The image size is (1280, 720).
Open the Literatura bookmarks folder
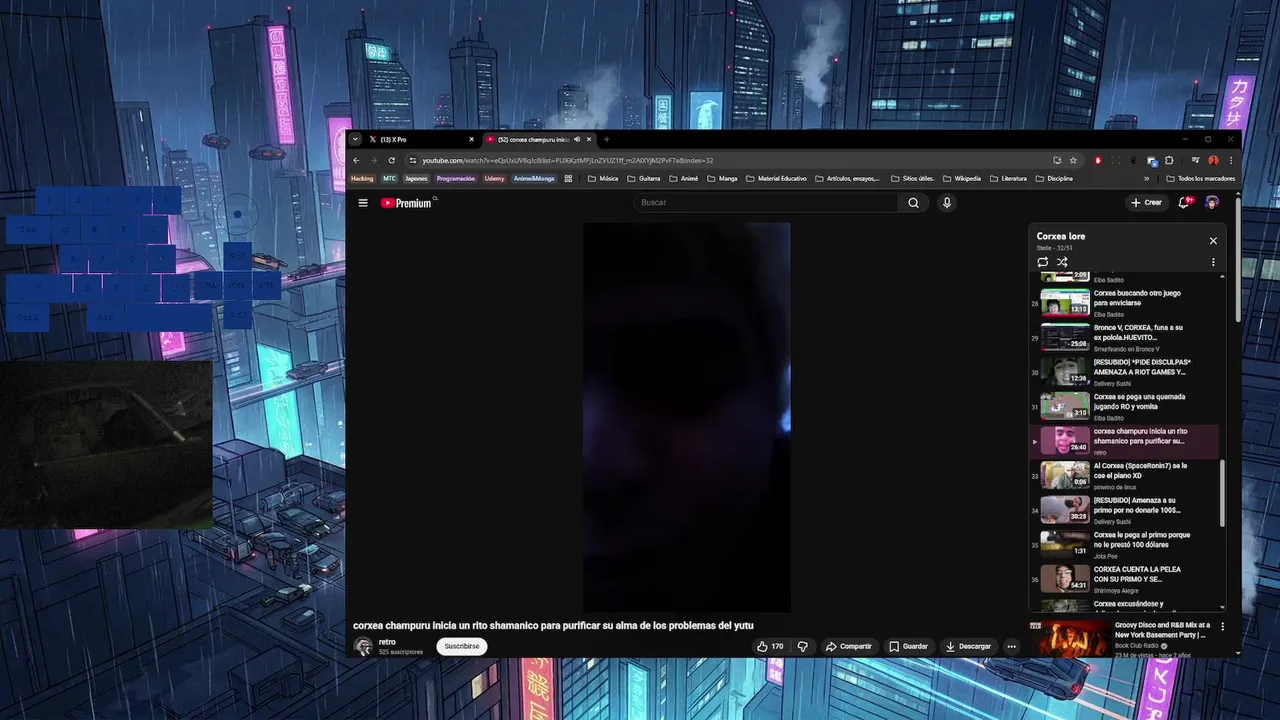point(1008,179)
